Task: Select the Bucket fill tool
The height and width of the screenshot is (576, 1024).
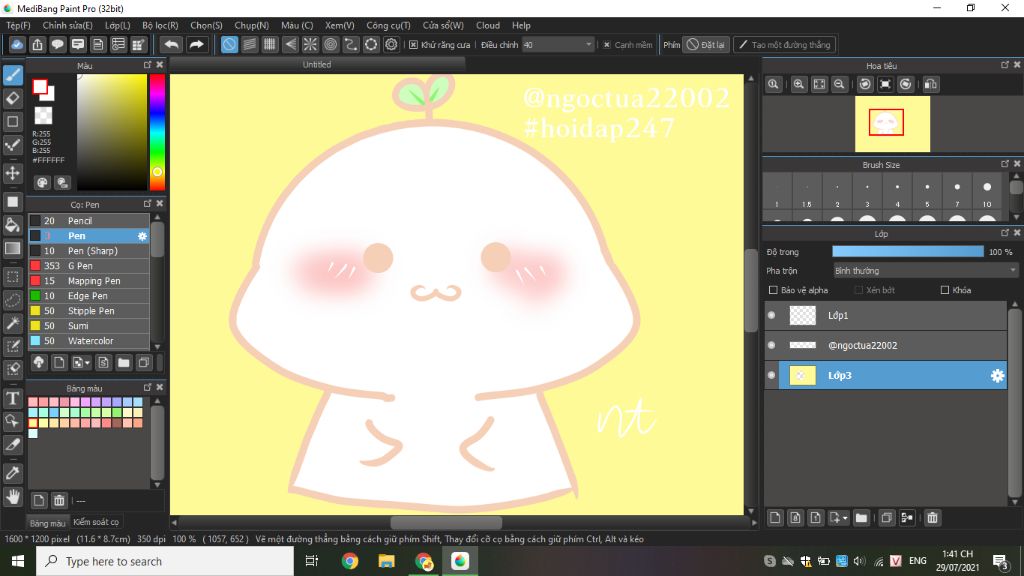Action: click(x=12, y=225)
